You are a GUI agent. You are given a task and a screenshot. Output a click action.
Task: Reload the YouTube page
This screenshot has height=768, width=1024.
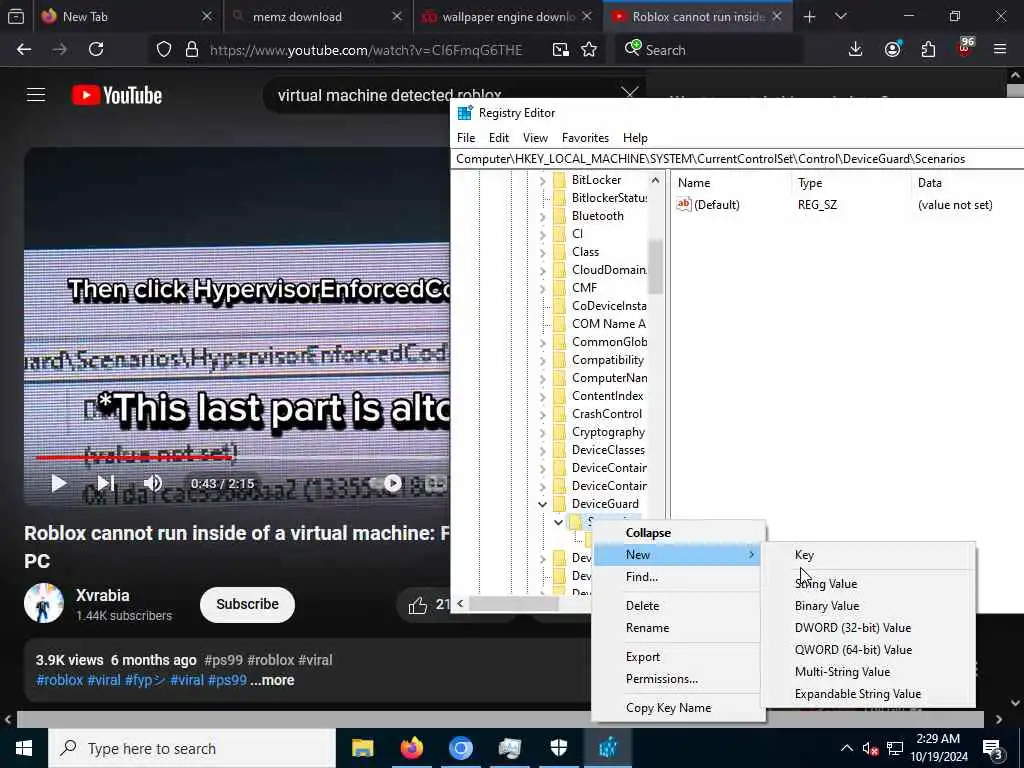[96, 50]
